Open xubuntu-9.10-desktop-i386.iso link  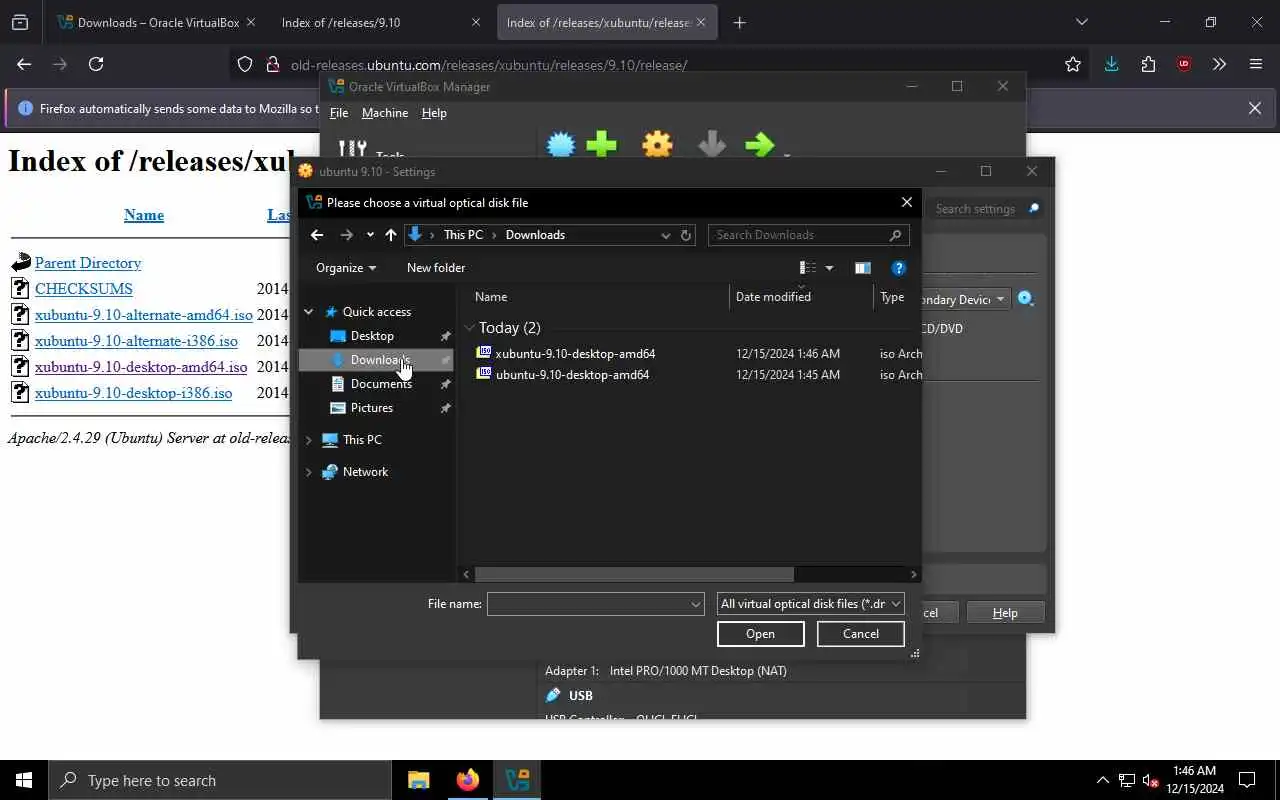tap(134, 393)
